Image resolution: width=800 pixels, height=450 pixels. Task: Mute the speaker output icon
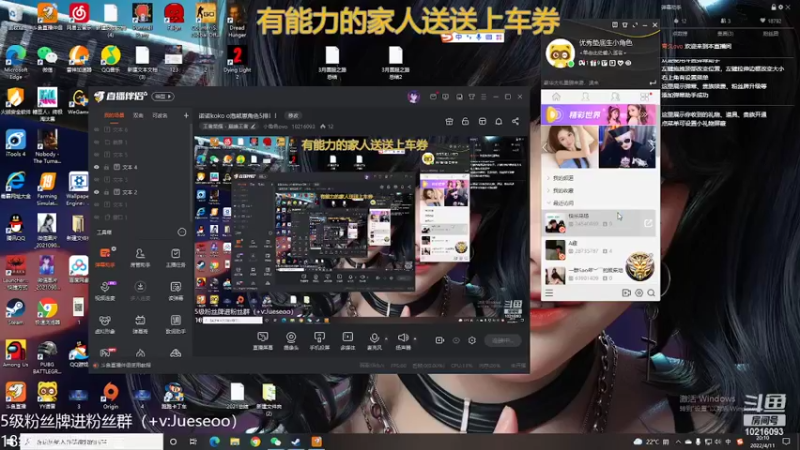point(403,340)
